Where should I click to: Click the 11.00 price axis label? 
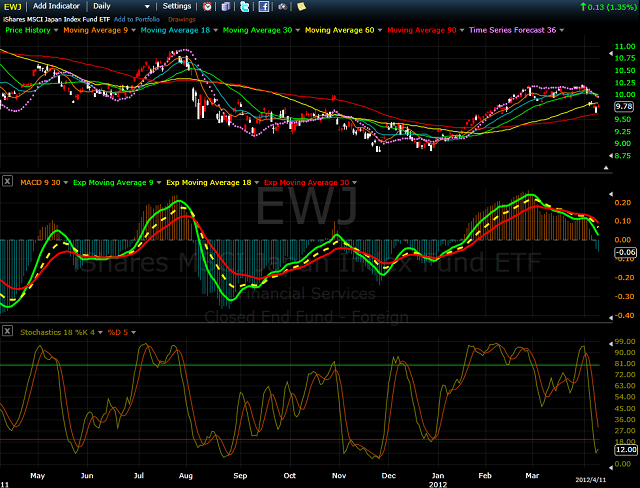click(625, 47)
